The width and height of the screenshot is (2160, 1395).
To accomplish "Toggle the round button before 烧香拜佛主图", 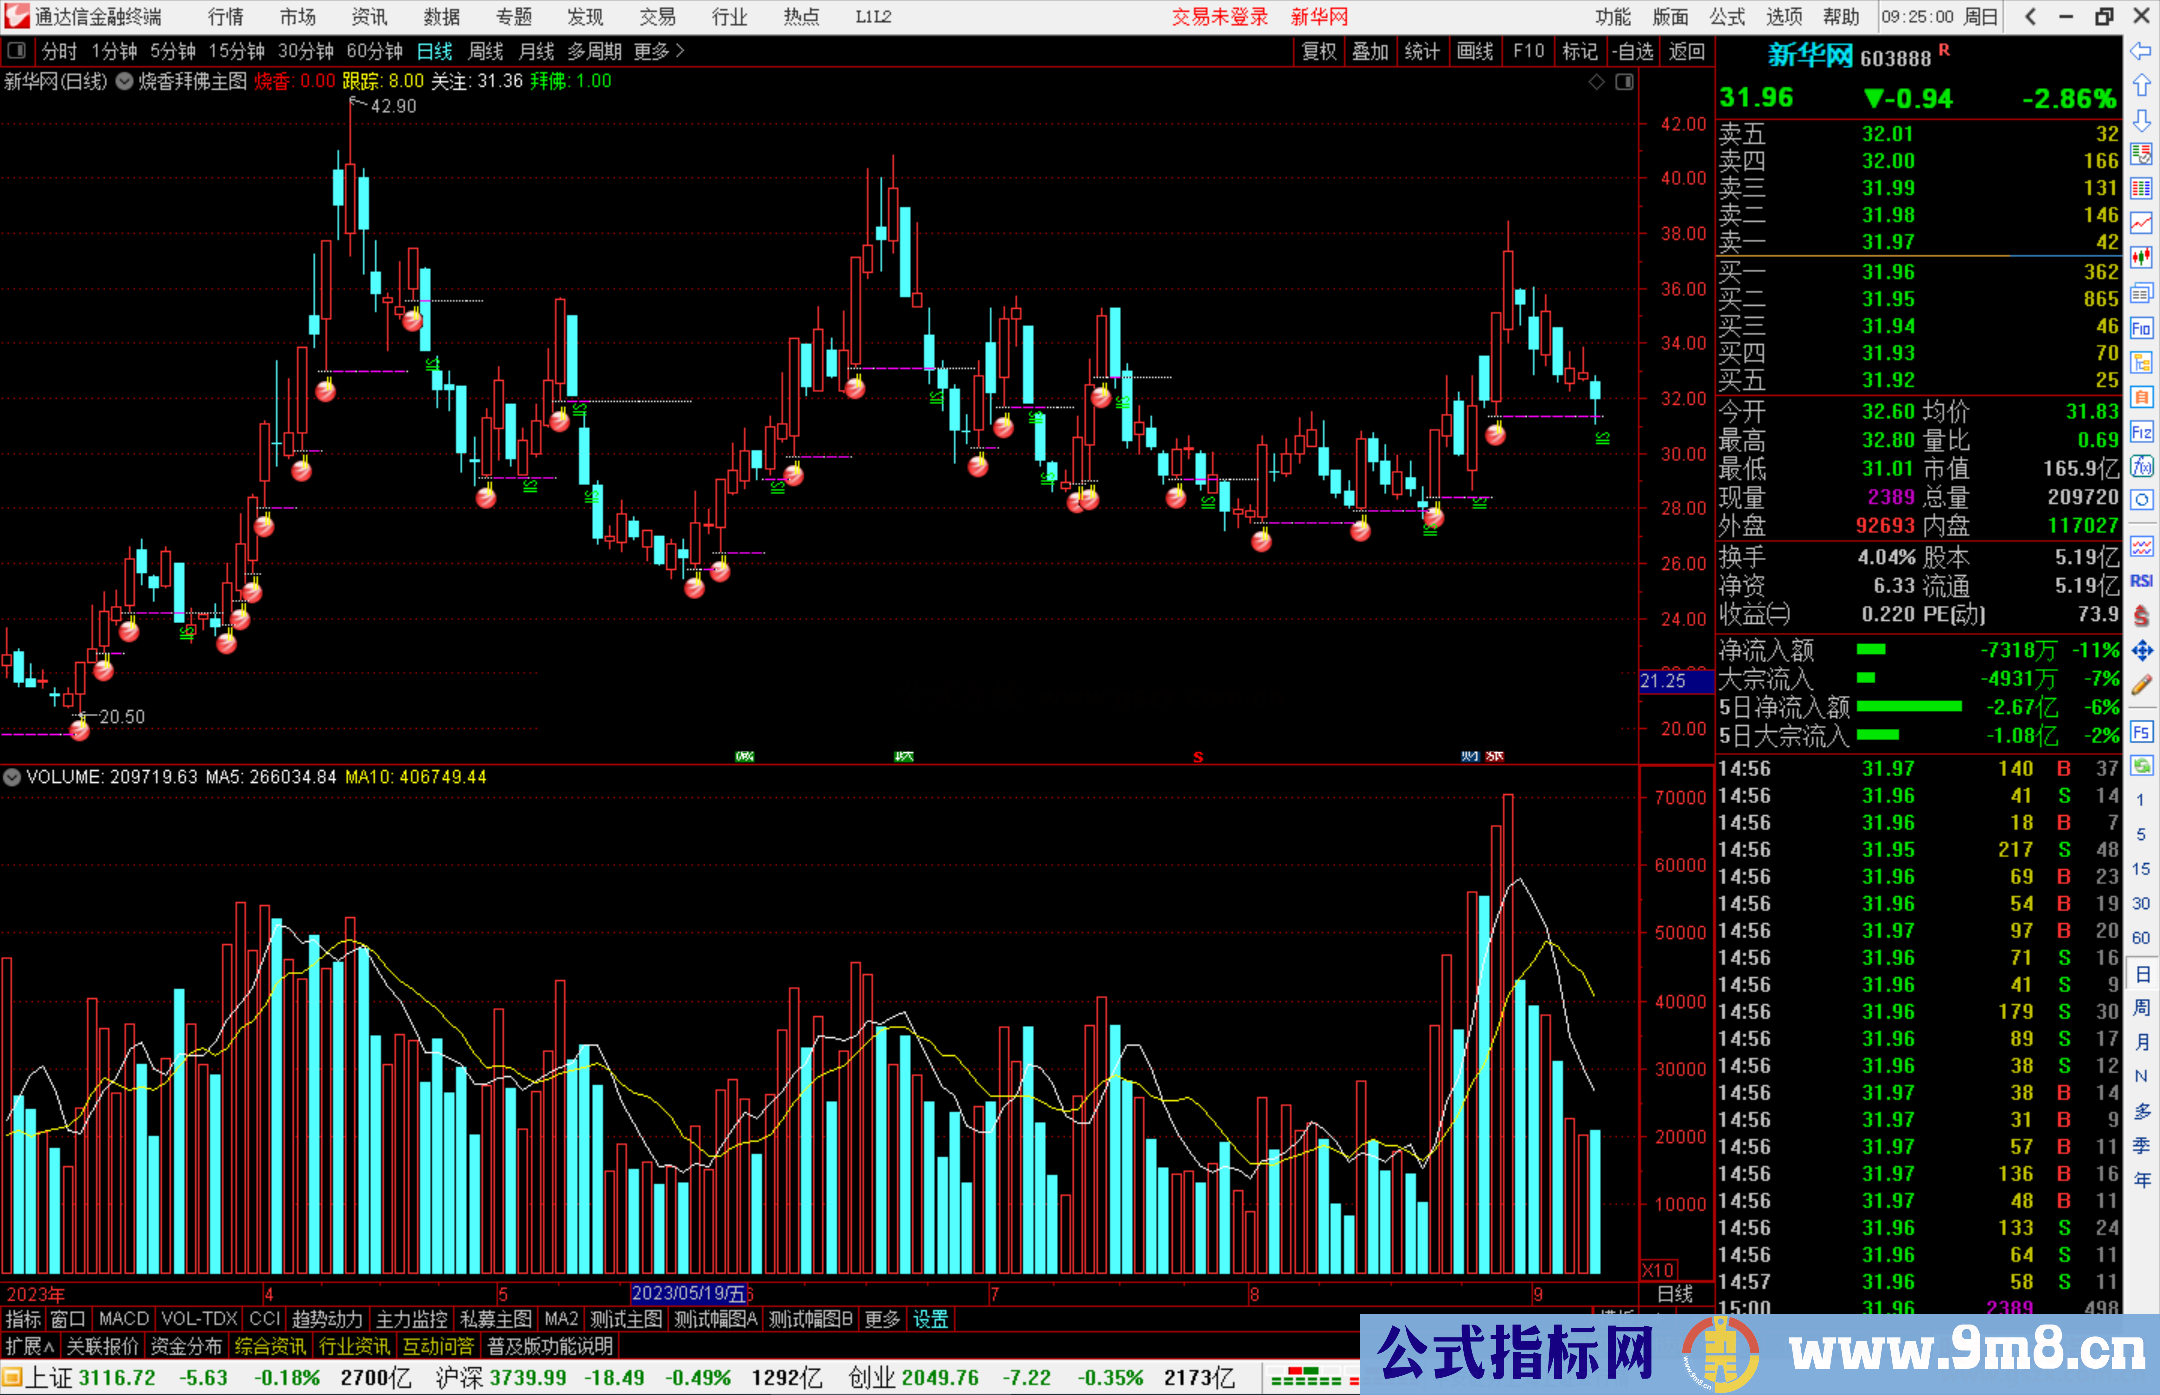I will click(124, 82).
